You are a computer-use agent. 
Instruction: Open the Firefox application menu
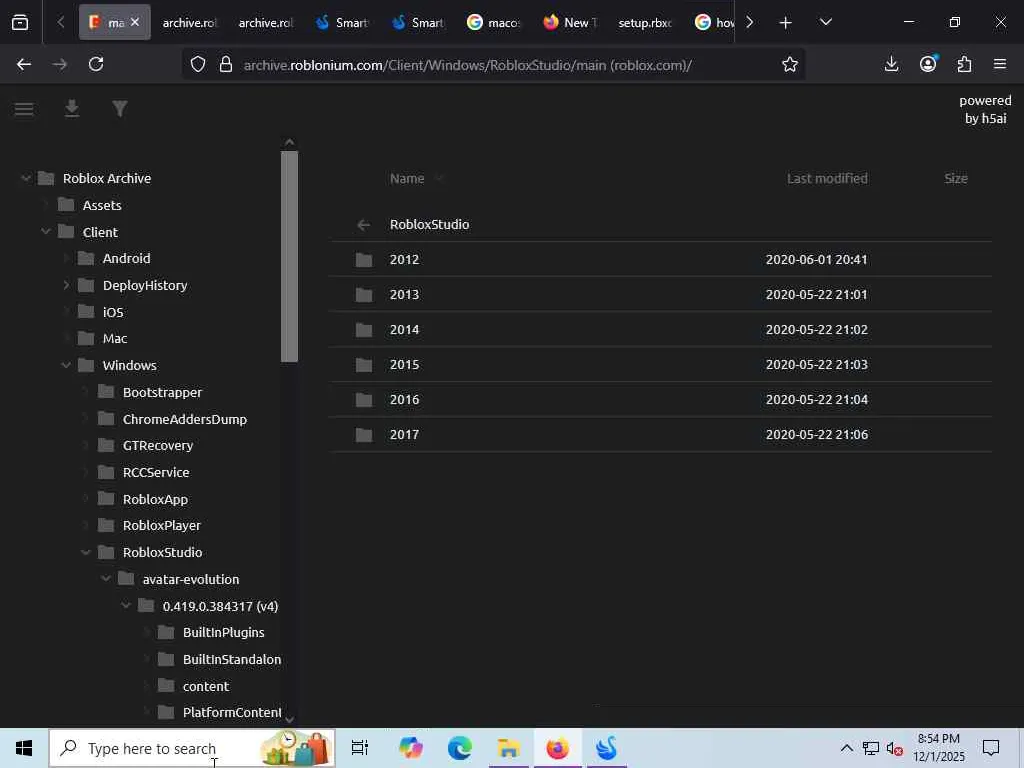click(1000, 64)
